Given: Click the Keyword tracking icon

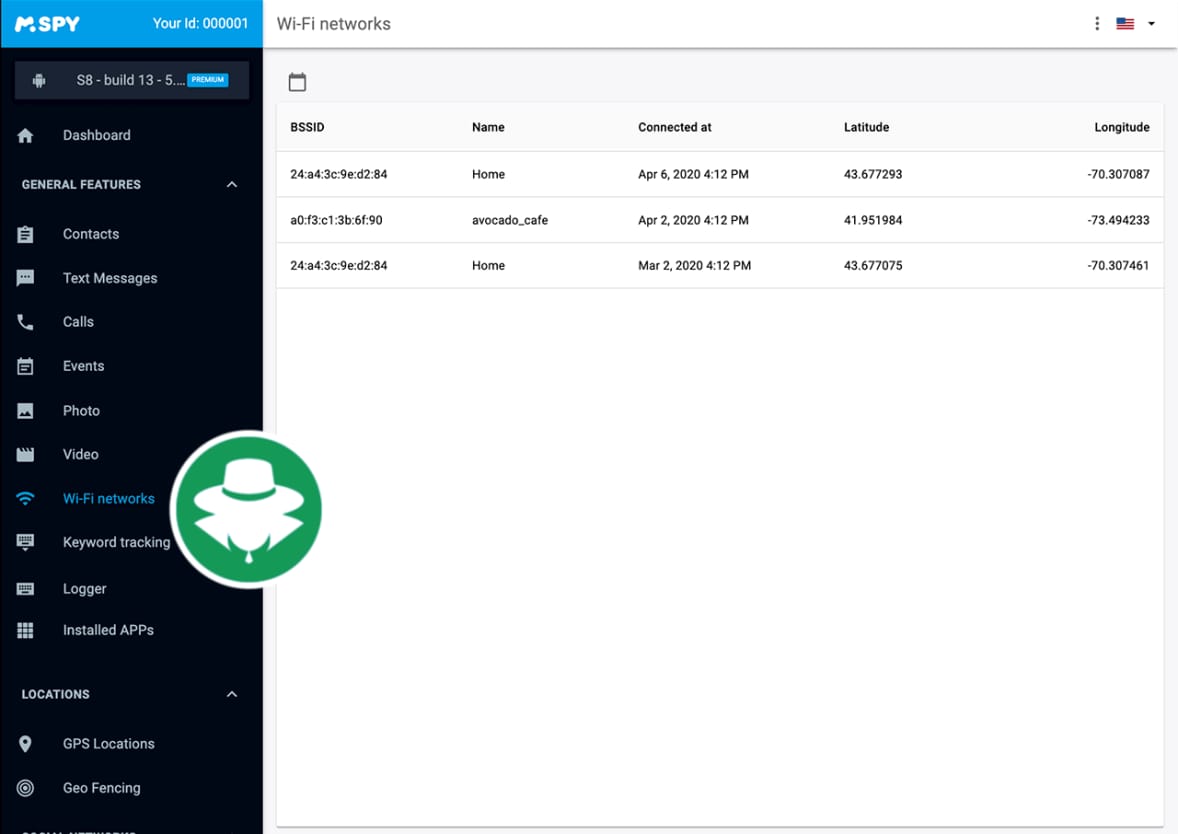Looking at the screenshot, I should pos(24,542).
